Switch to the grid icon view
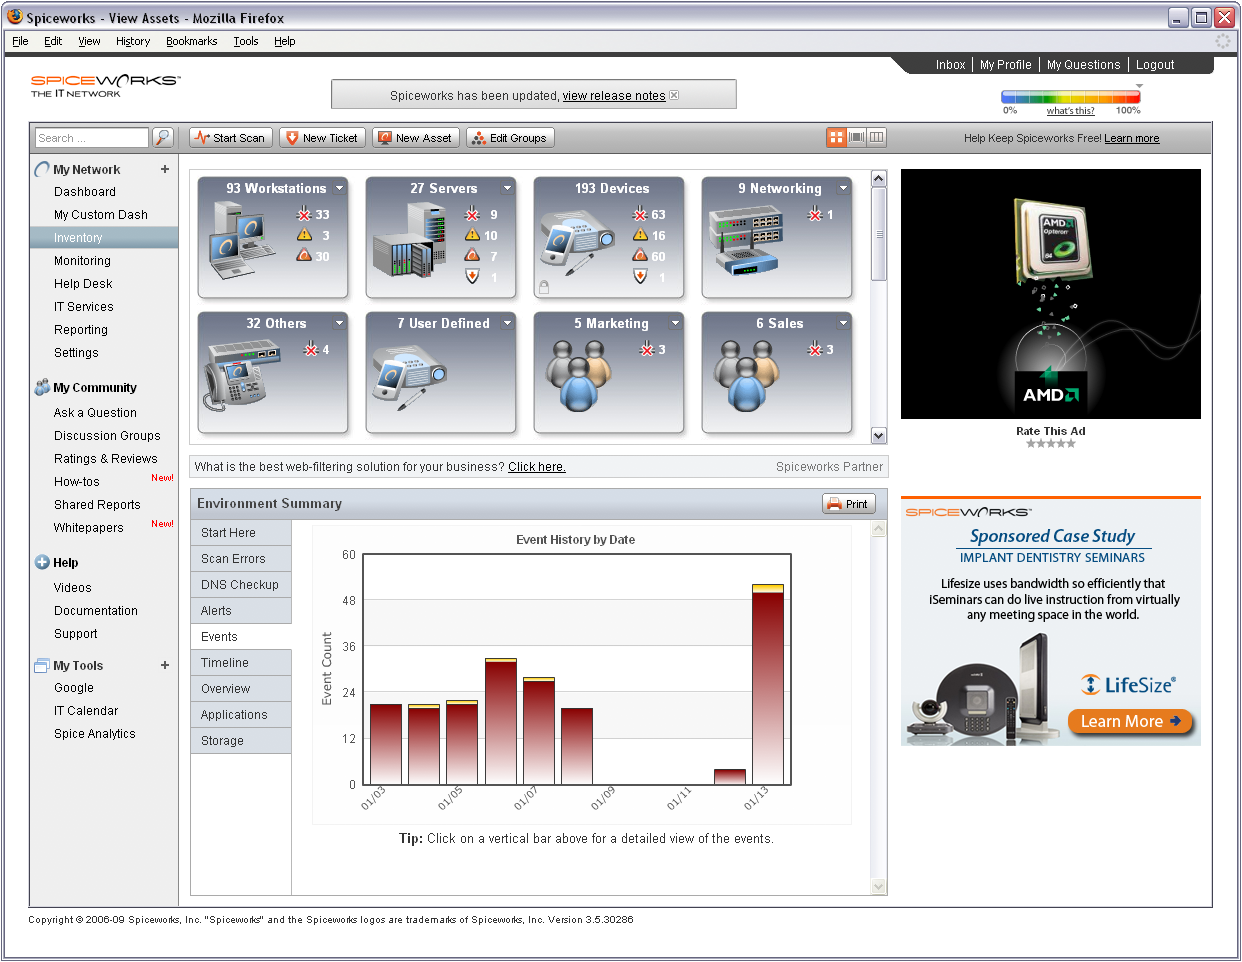This screenshot has width=1242, height=962. [837, 138]
